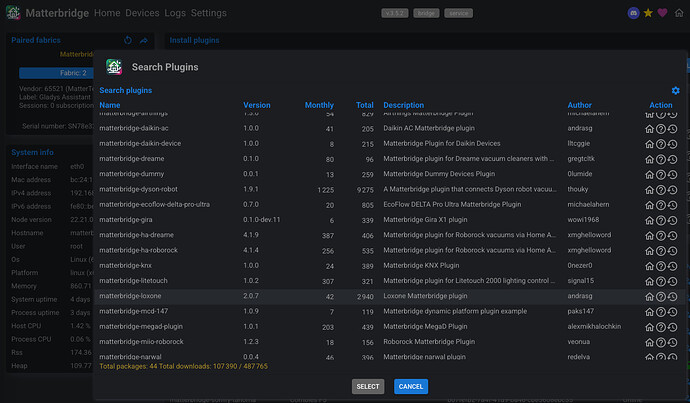
Task: Select the matterbridge-knx plugin name
Action: tap(125, 265)
